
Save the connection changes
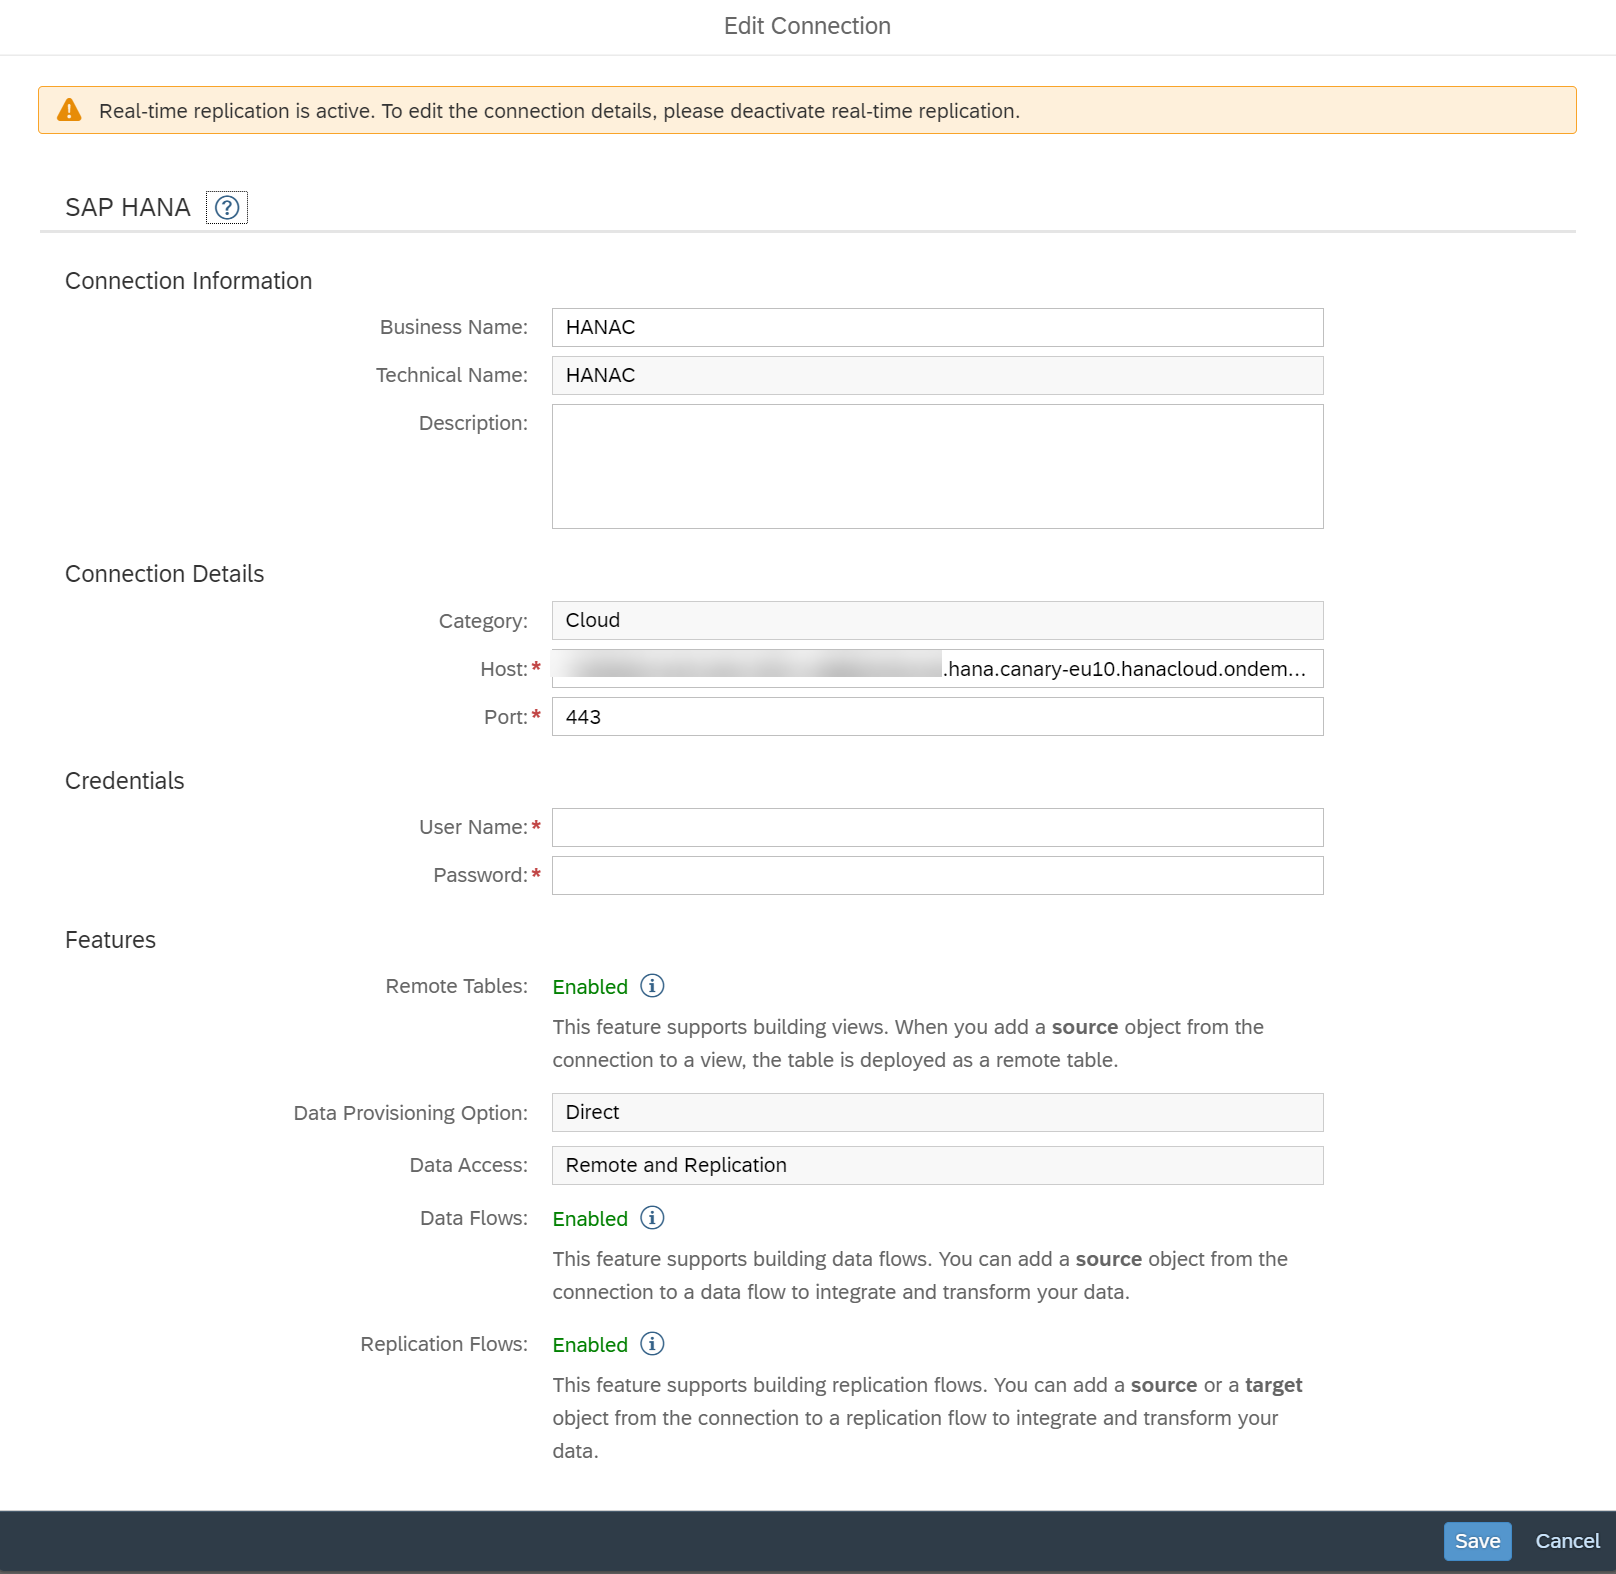tap(1477, 1540)
